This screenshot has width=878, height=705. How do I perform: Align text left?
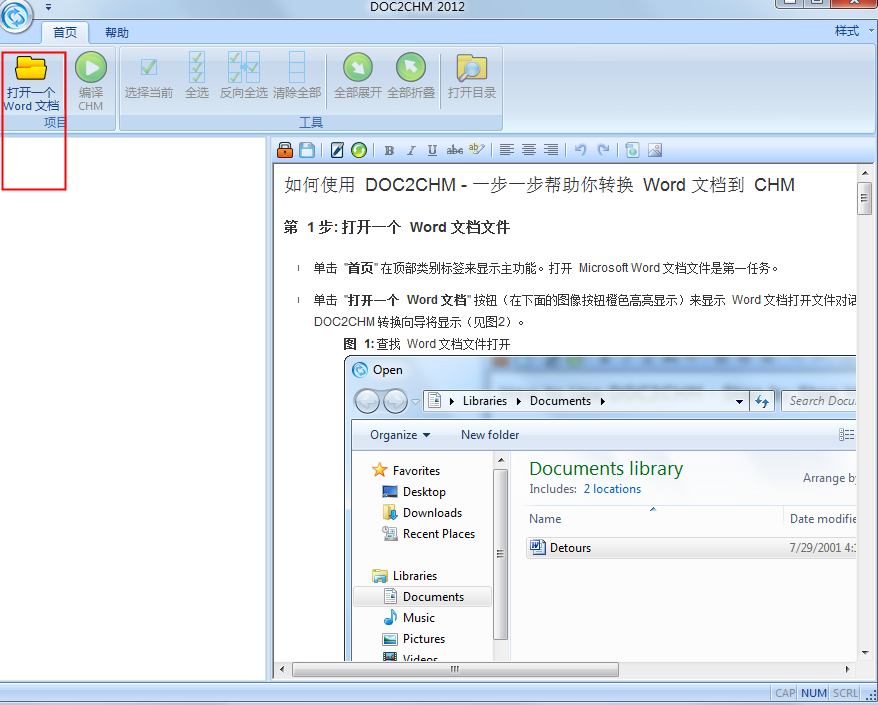[x=507, y=150]
